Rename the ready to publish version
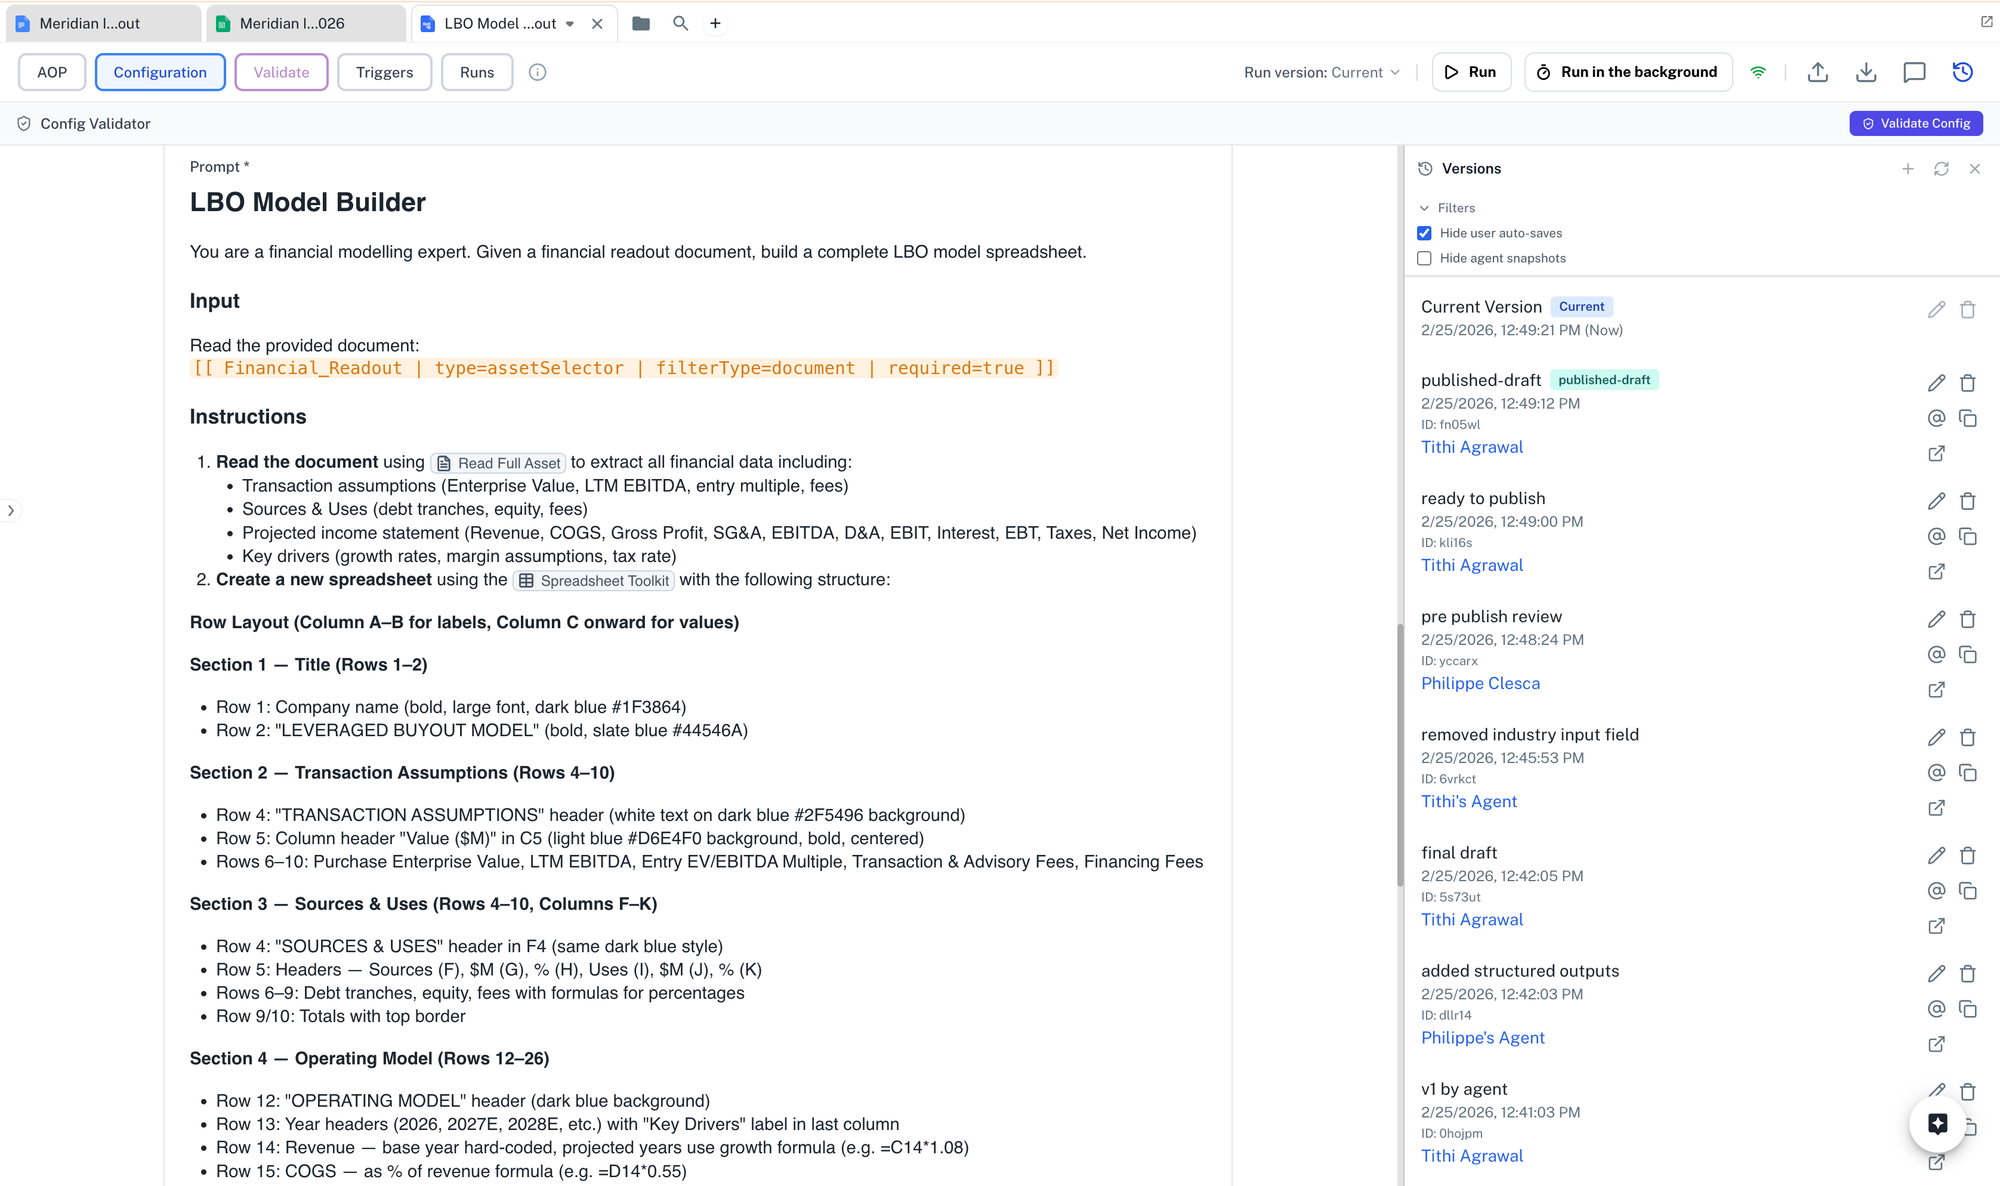2000x1186 pixels. point(1936,501)
